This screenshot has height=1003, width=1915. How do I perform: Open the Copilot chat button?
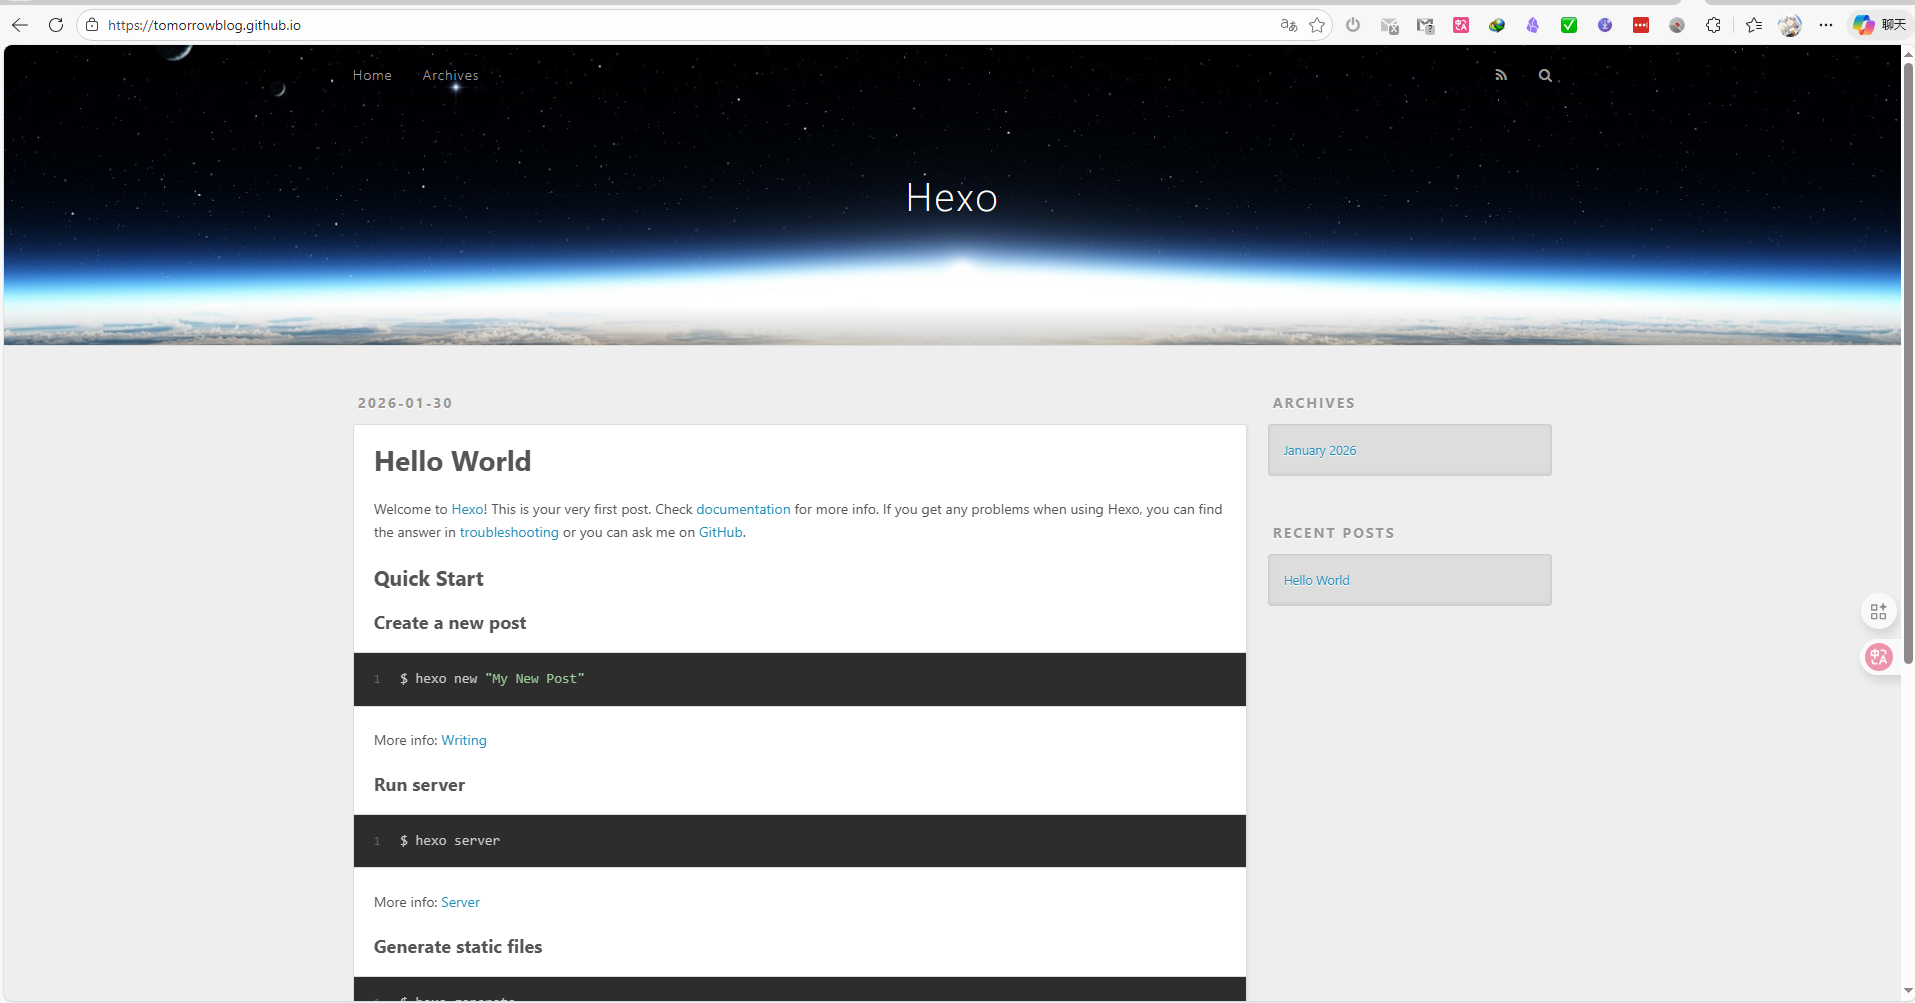1879,25
